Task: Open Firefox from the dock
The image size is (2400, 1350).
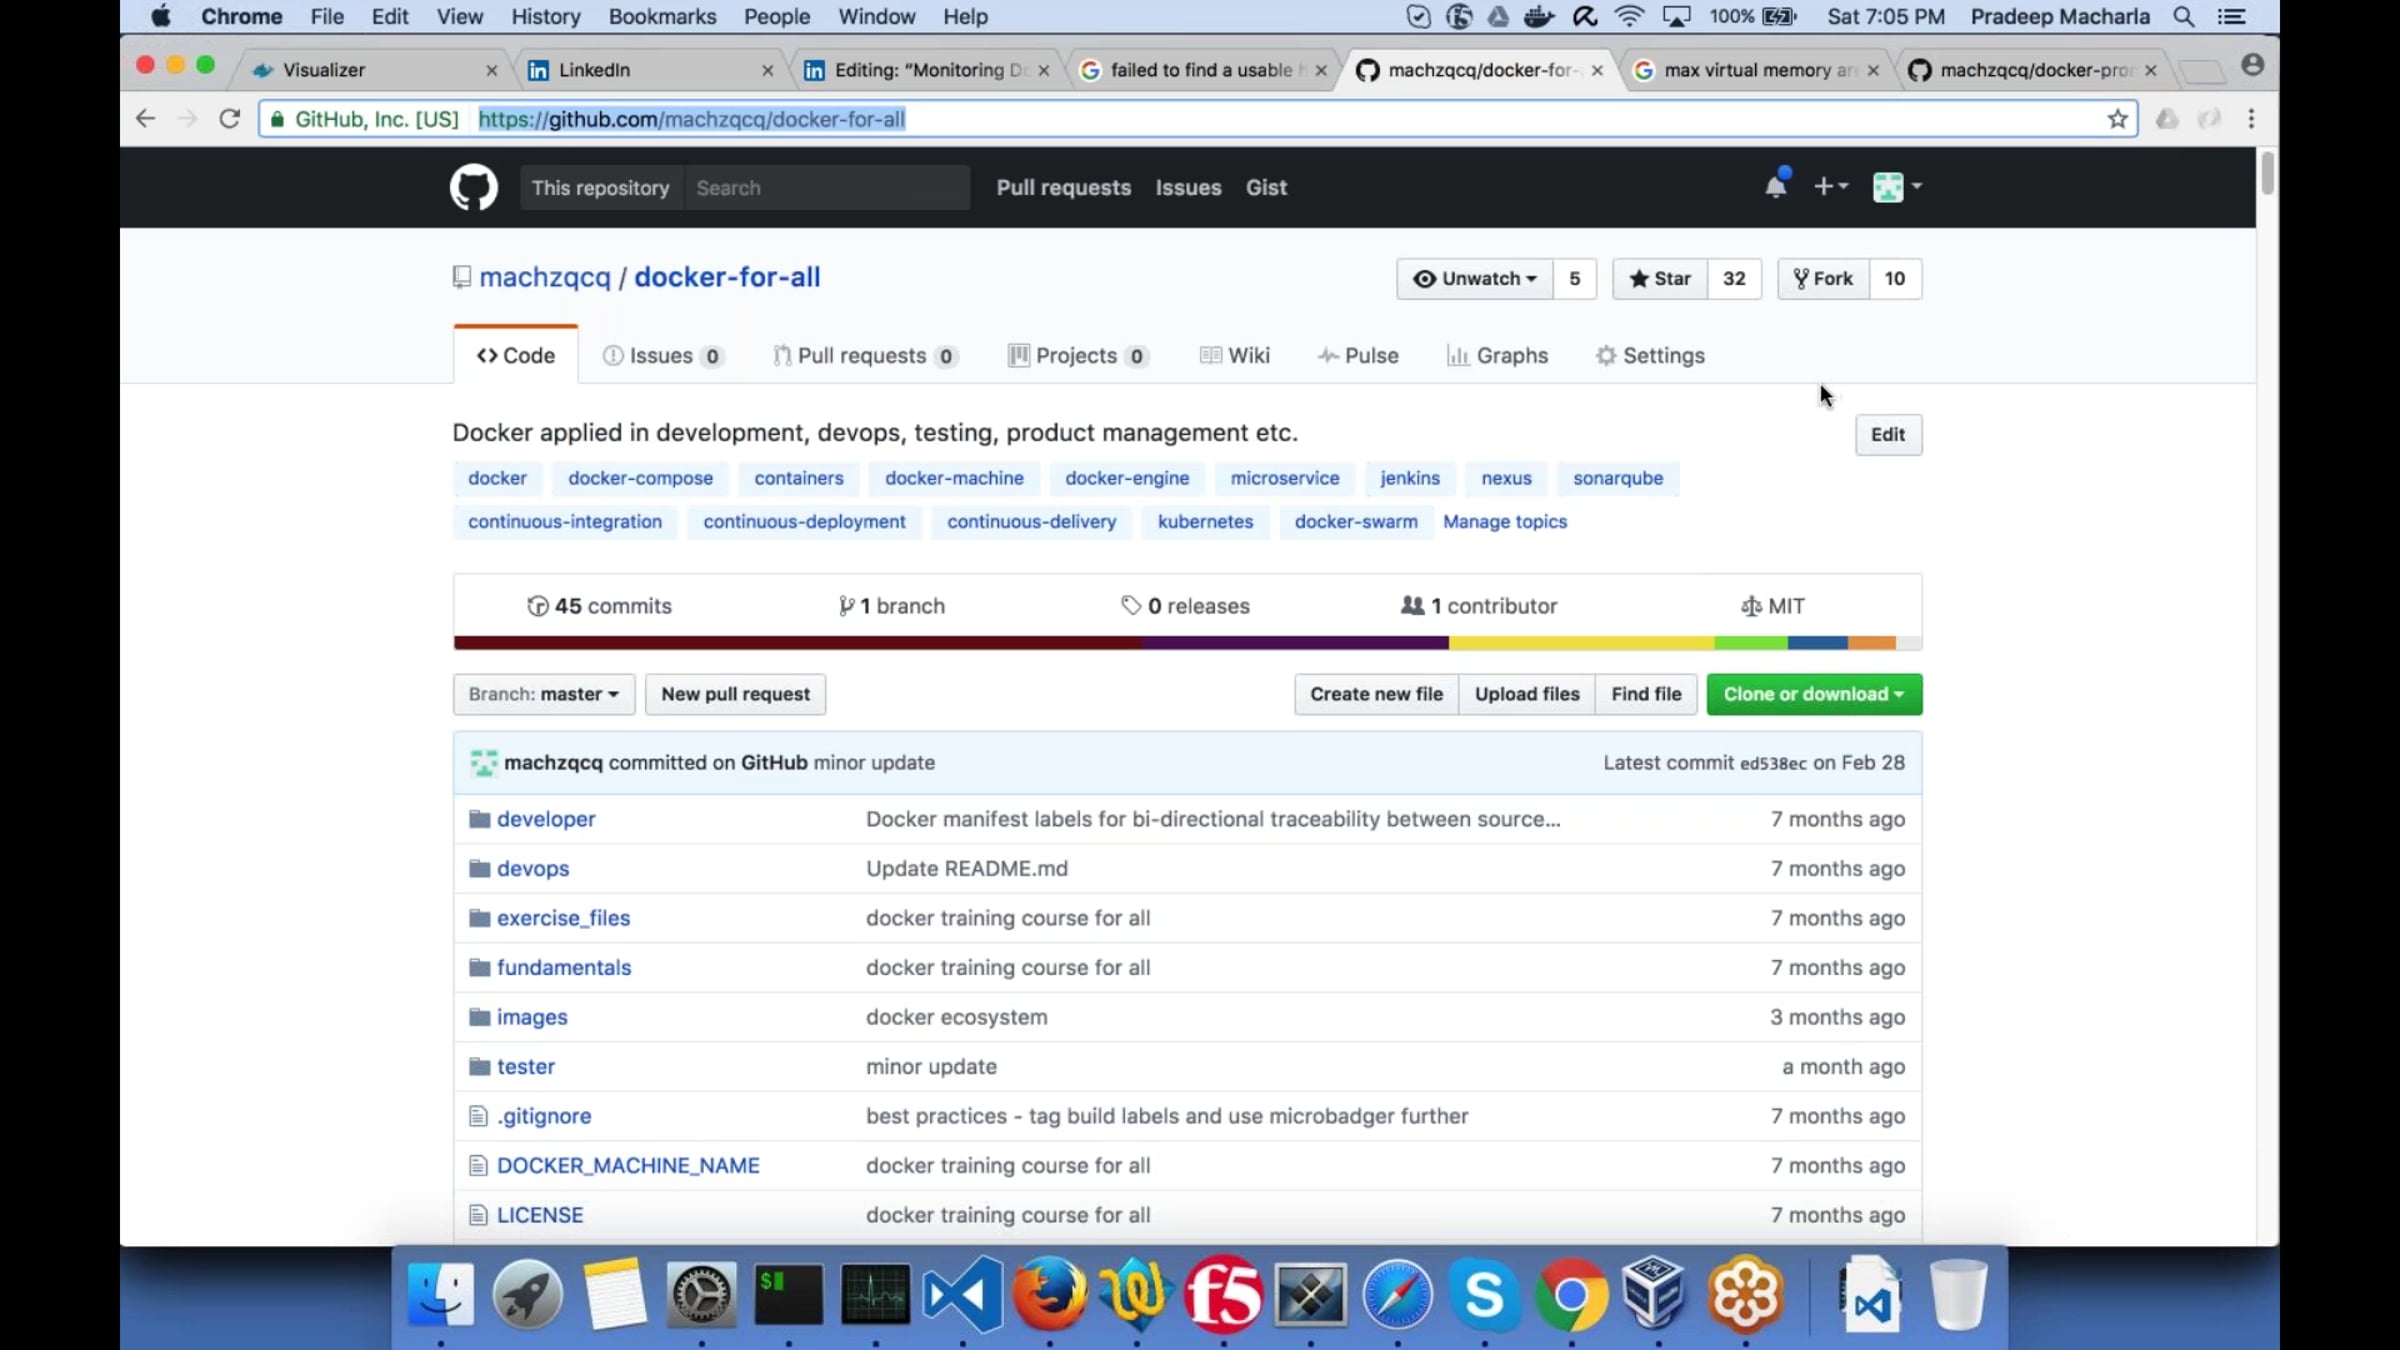Action: [x=1050, y=1294]
